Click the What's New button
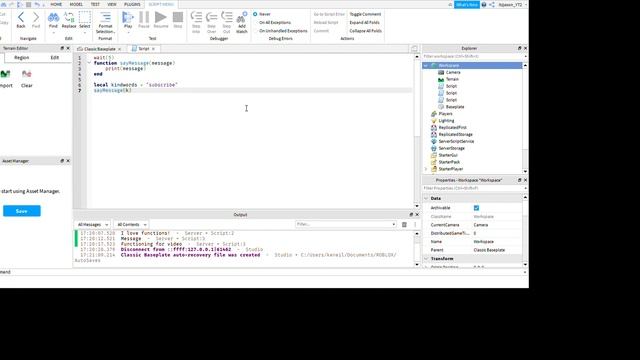The image size is (640, 360). pyautogui.click(x=467, y=4)
